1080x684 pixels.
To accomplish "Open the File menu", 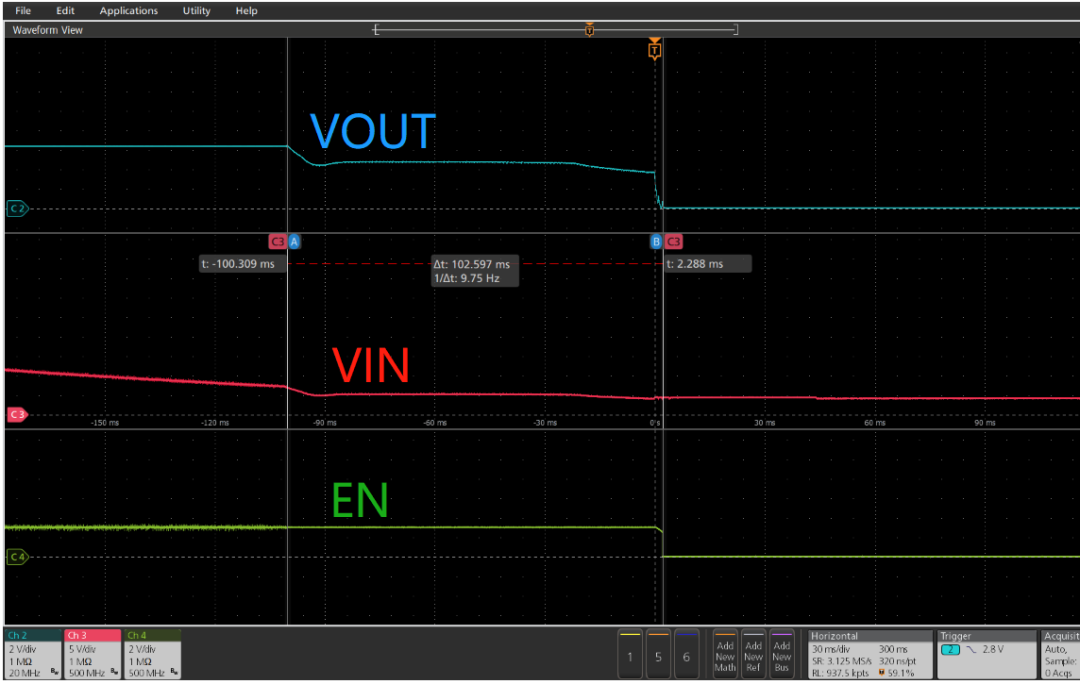I will point(23,11).
